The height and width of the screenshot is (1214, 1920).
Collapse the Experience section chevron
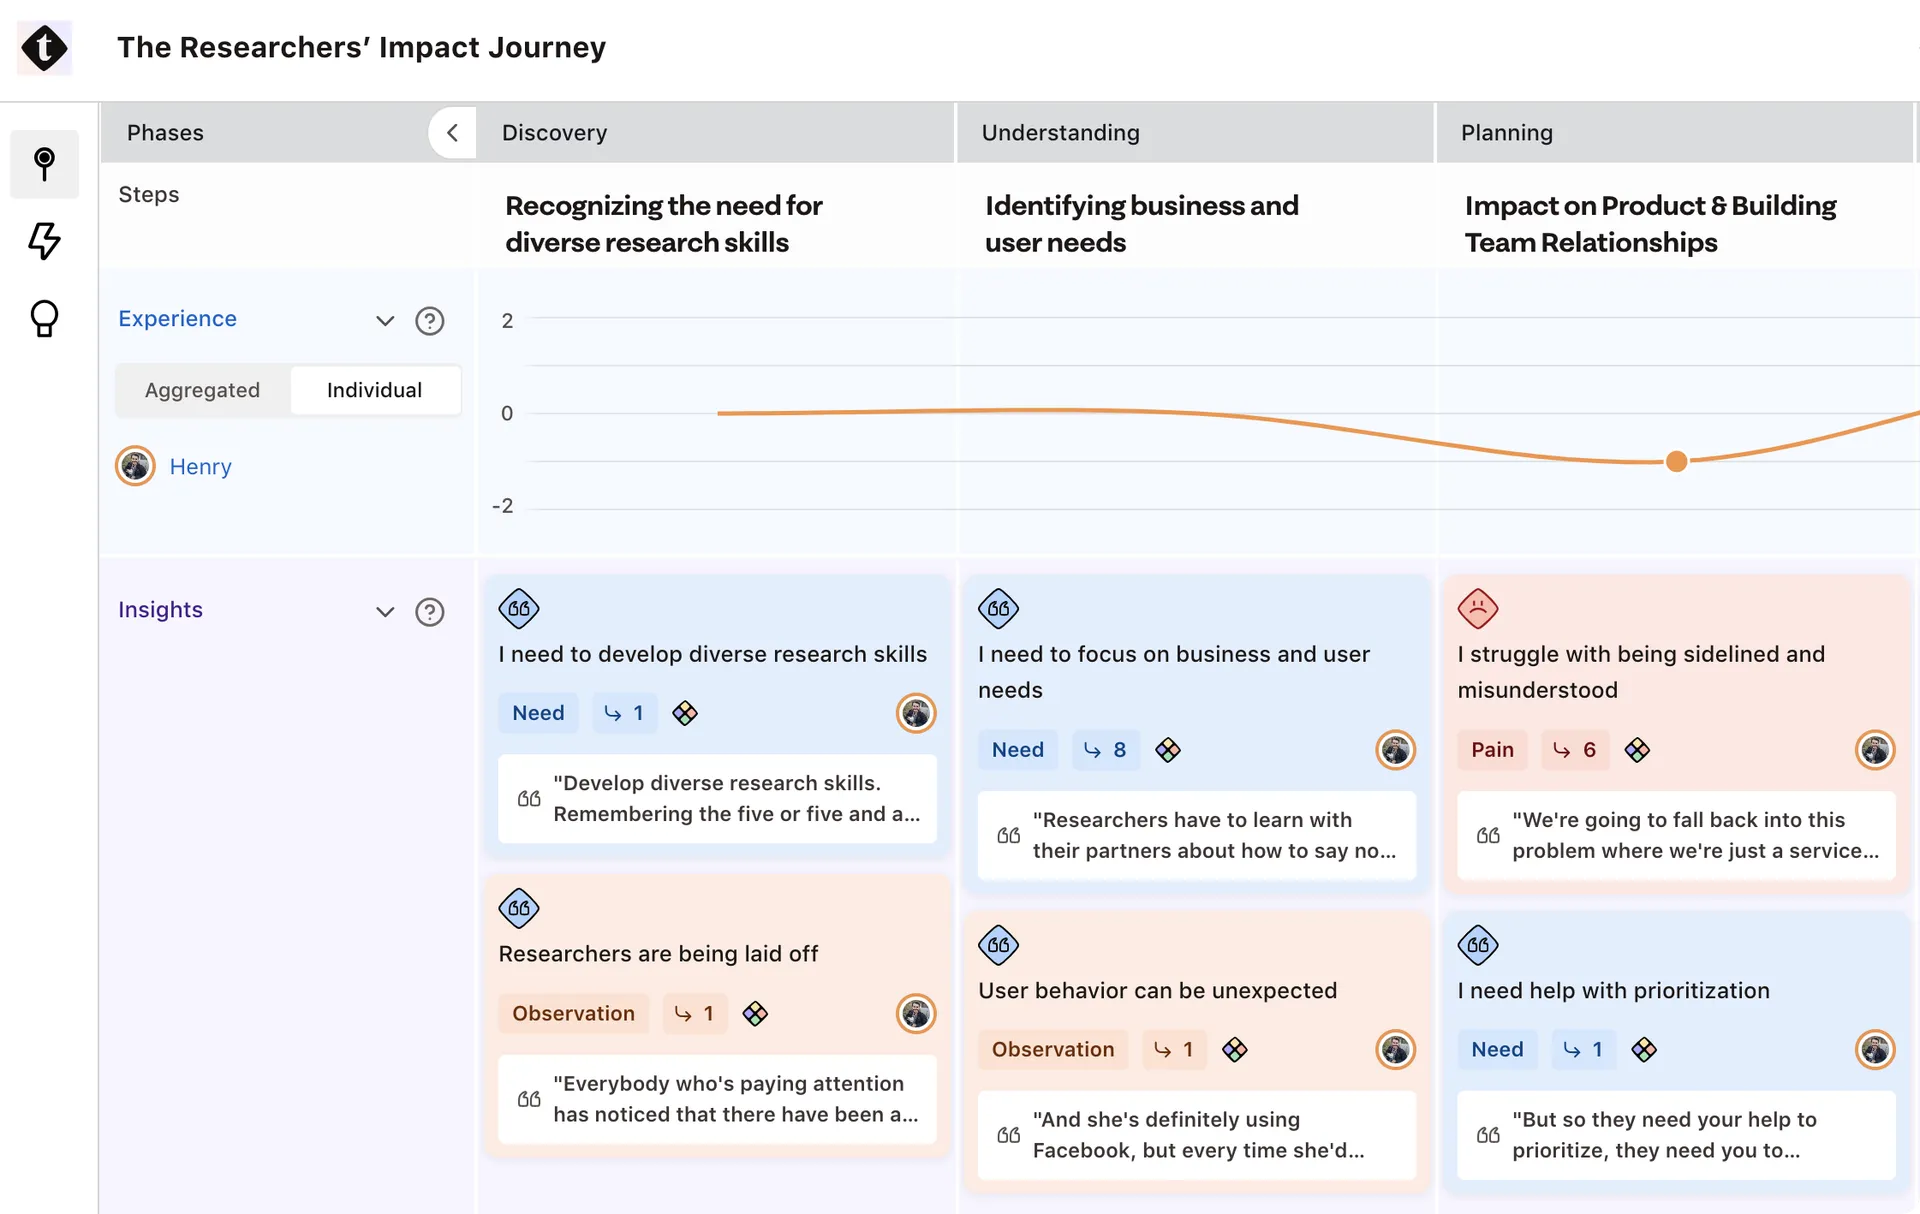[x=385, y=321]
